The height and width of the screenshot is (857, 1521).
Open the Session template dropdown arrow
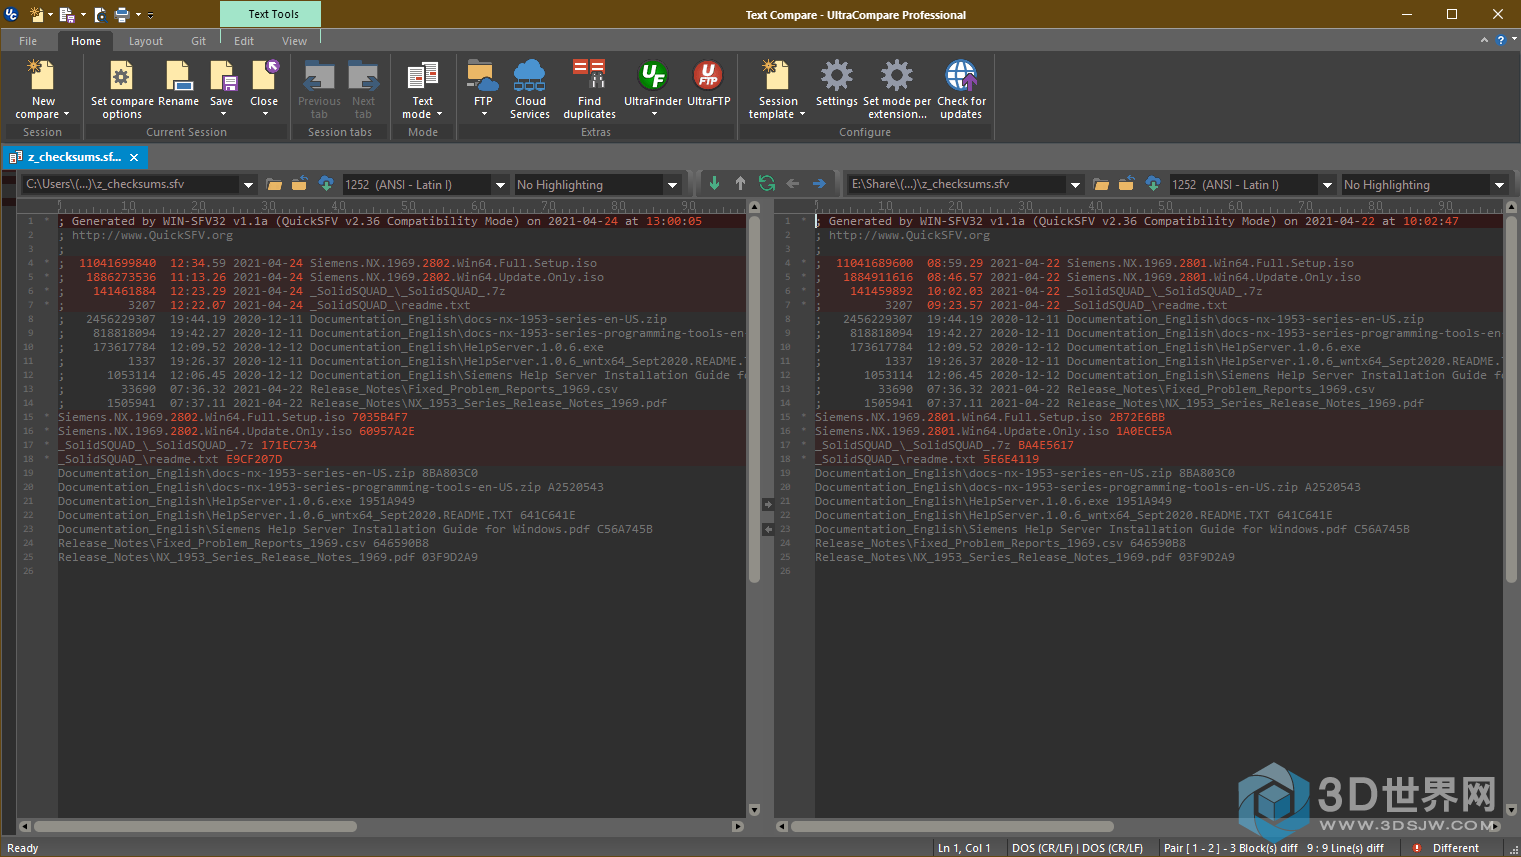coord(802,114)
